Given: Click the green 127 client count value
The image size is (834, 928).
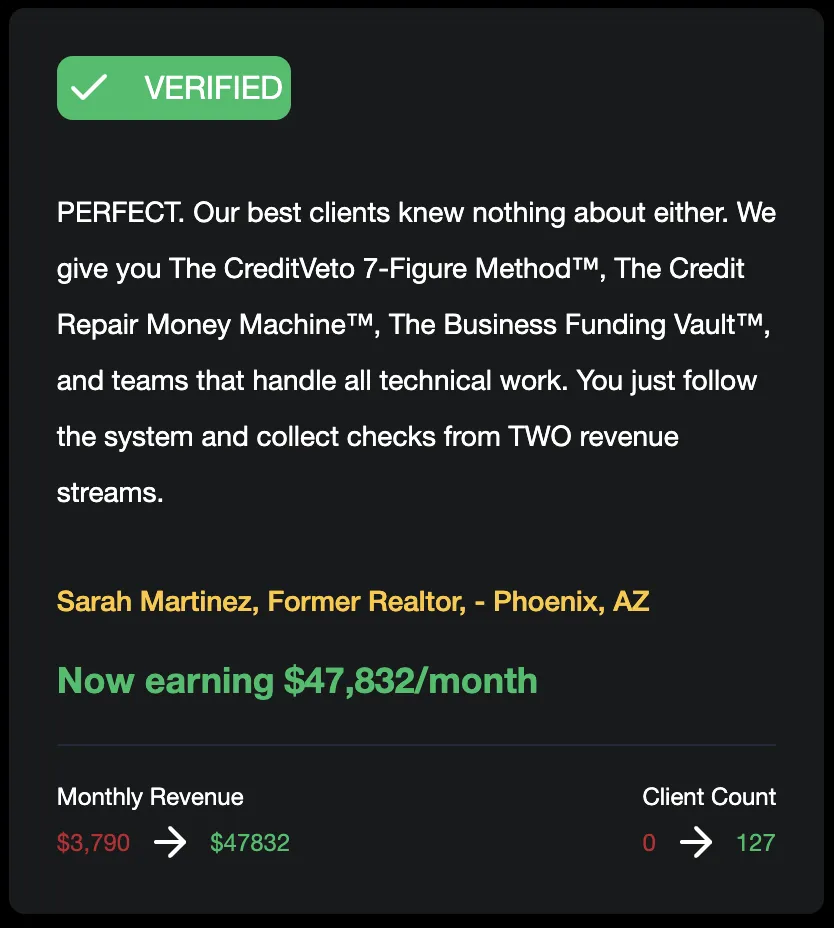Looking at the screenshot, I should pos(755,843).
